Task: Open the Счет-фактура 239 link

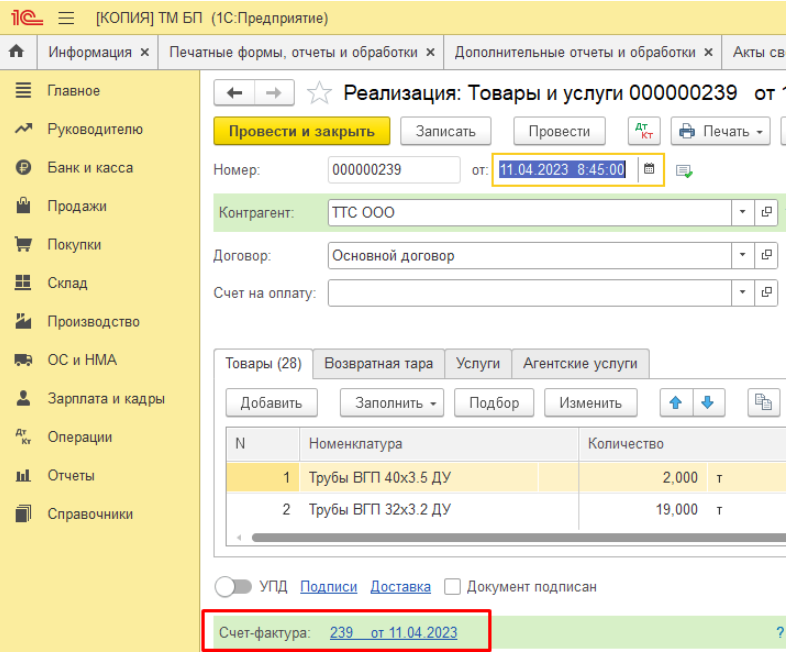Action: [393, 633]
